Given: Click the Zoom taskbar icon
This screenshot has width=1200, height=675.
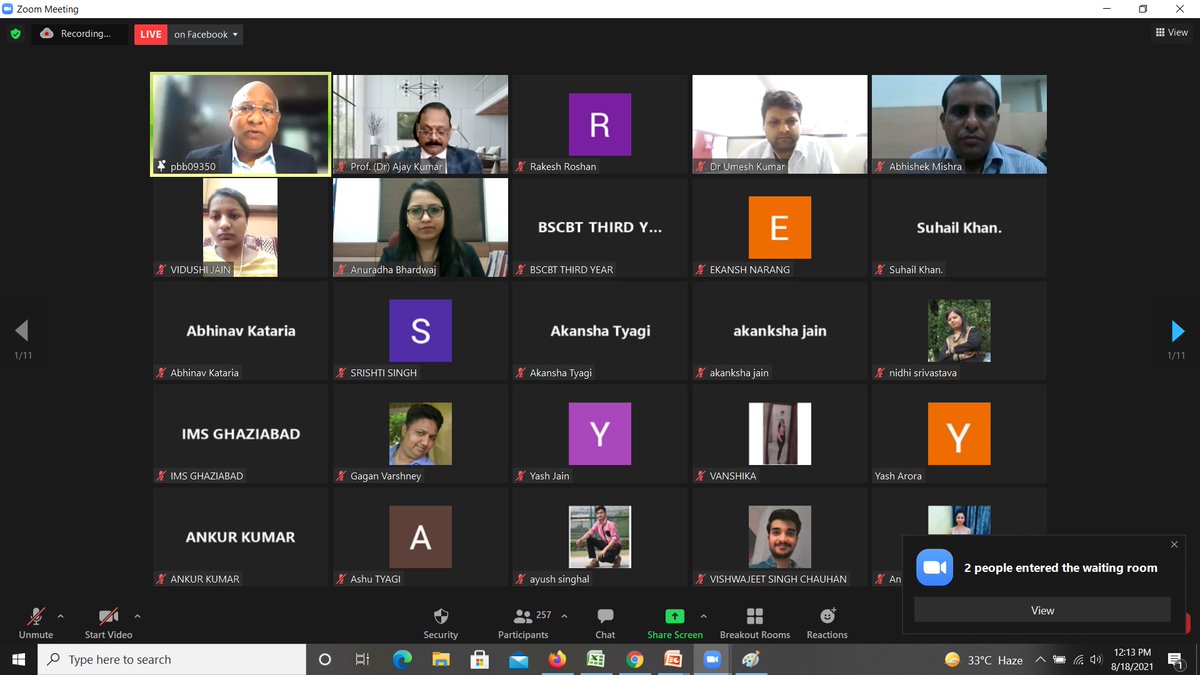Looking at the screenshot, I should point(712,659).
